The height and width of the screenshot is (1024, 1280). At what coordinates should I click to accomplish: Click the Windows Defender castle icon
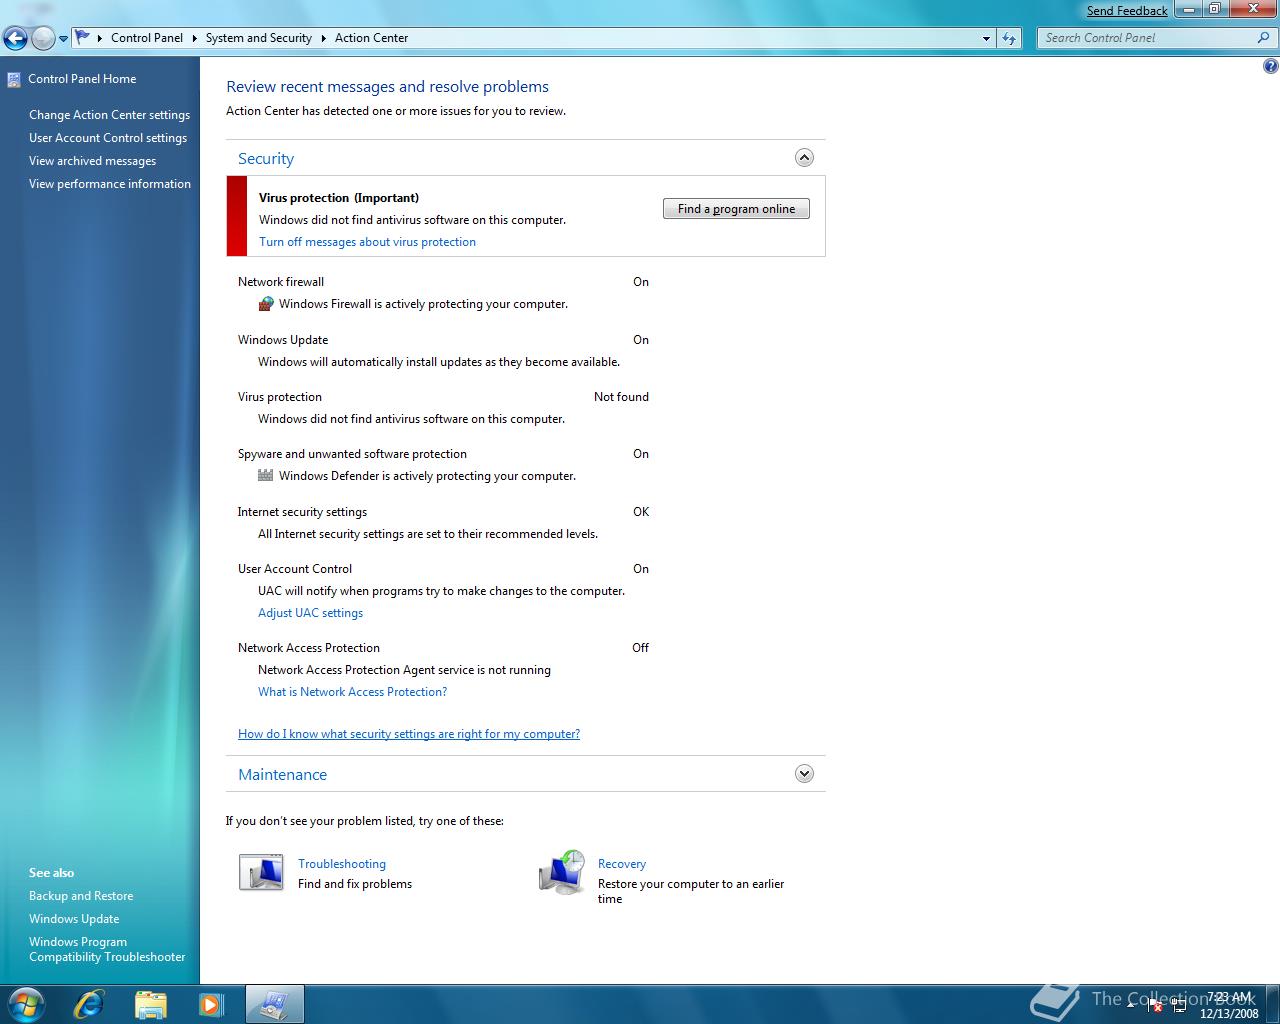click(x=266, y=476)
